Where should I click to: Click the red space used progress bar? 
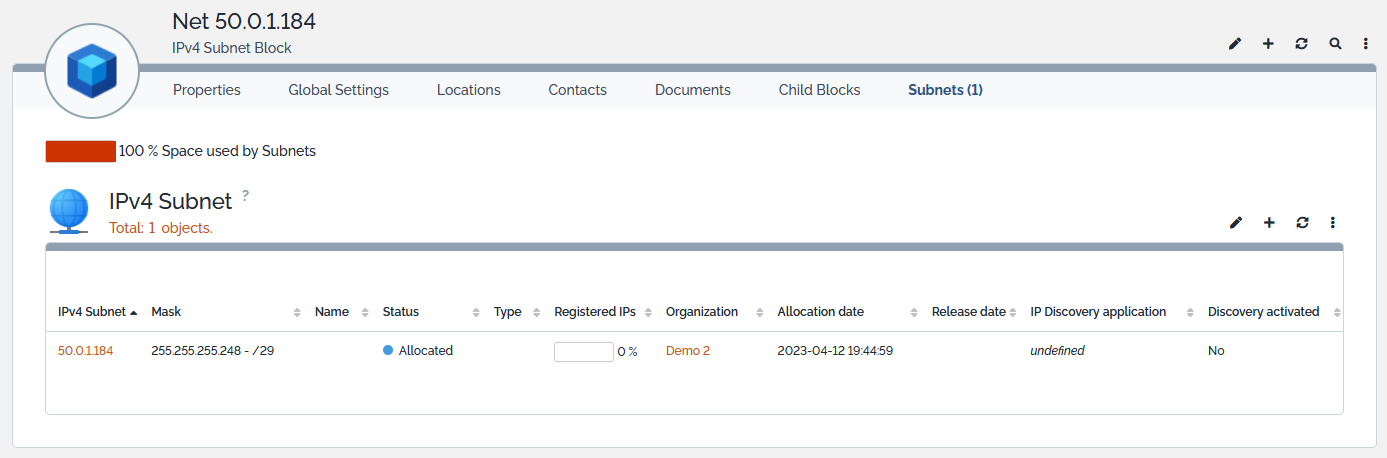tap(81, 152)
